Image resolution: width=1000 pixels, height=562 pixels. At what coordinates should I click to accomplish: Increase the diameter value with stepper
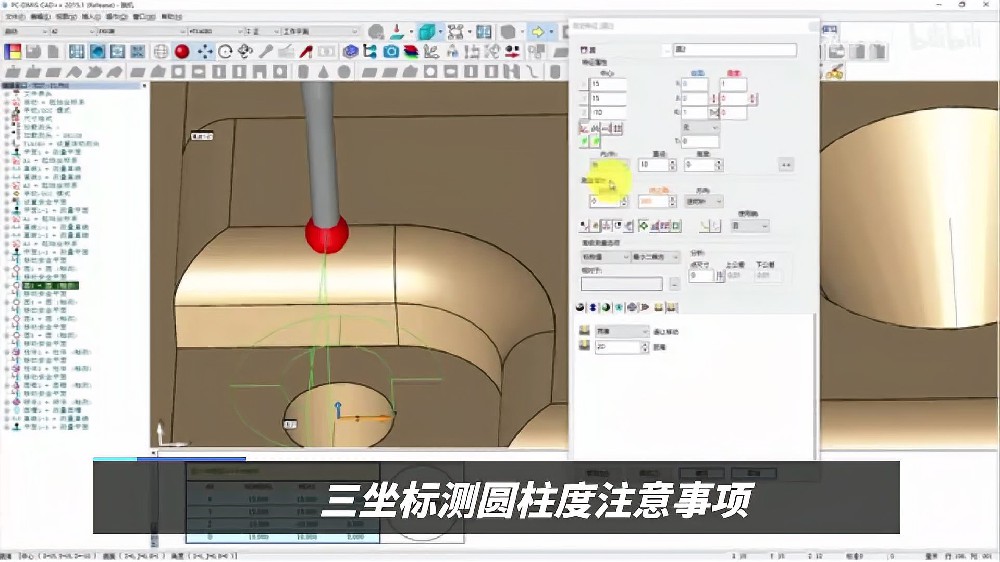point(672,162)
